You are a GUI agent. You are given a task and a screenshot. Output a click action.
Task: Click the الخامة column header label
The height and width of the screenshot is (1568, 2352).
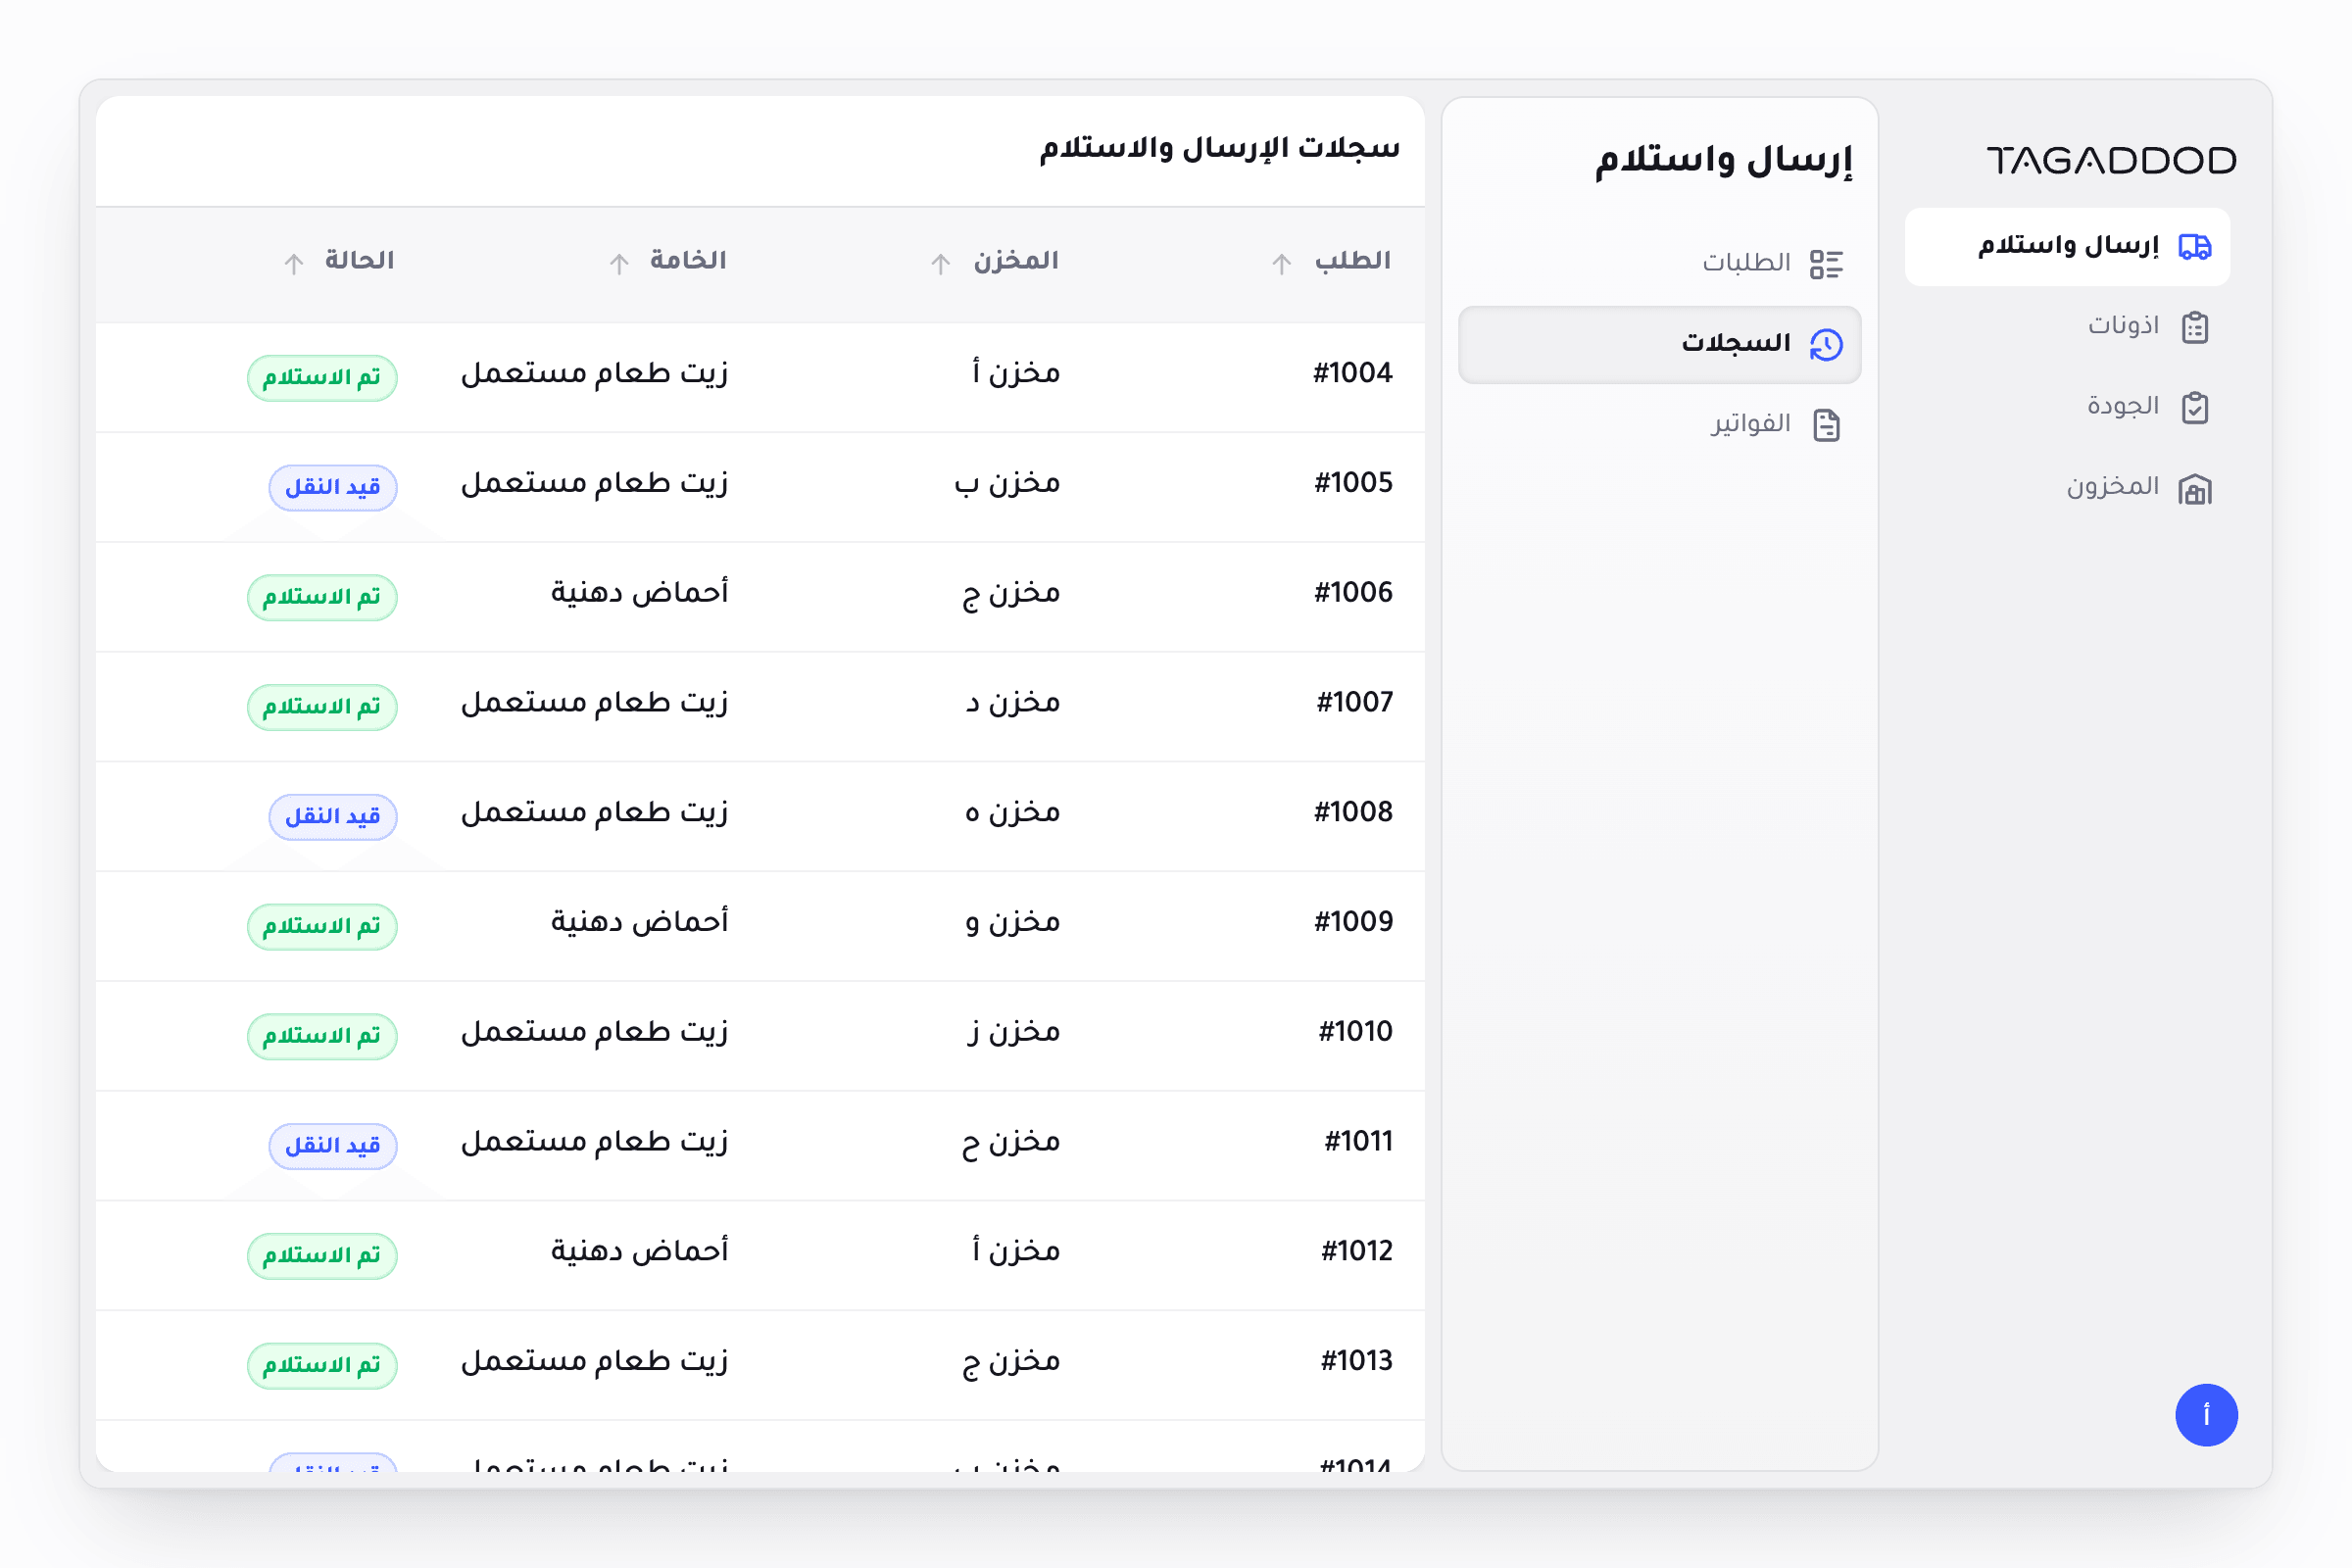[688, 261]
